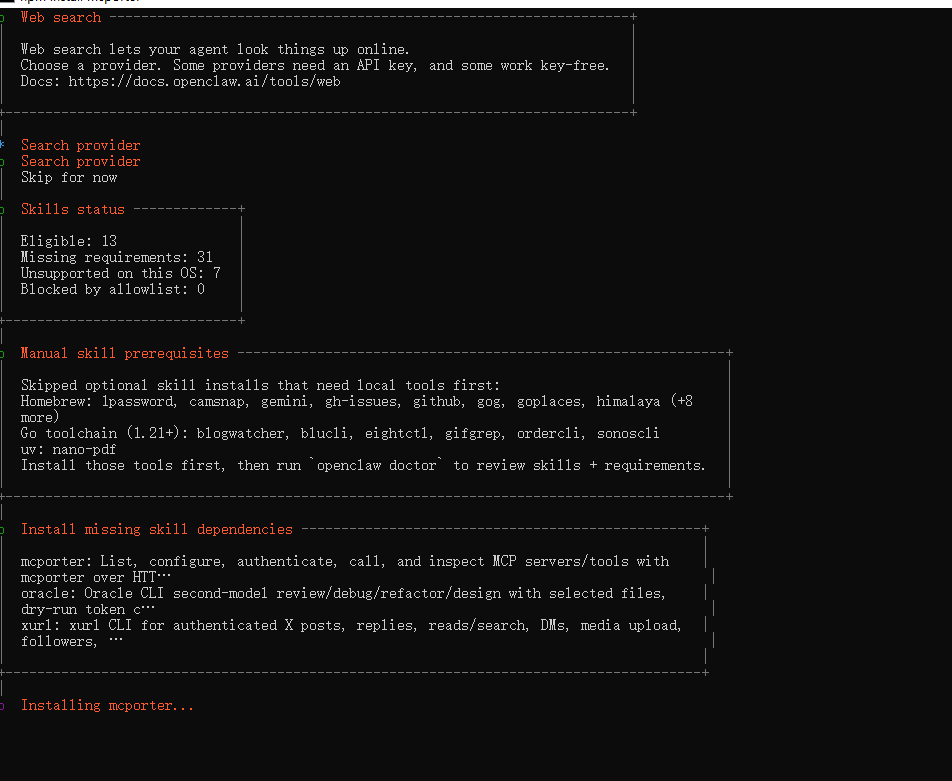The height and width of the screenshot is (781, 952).
Task: Click the `openclaw doctor` command text
Action: [376, 466]
